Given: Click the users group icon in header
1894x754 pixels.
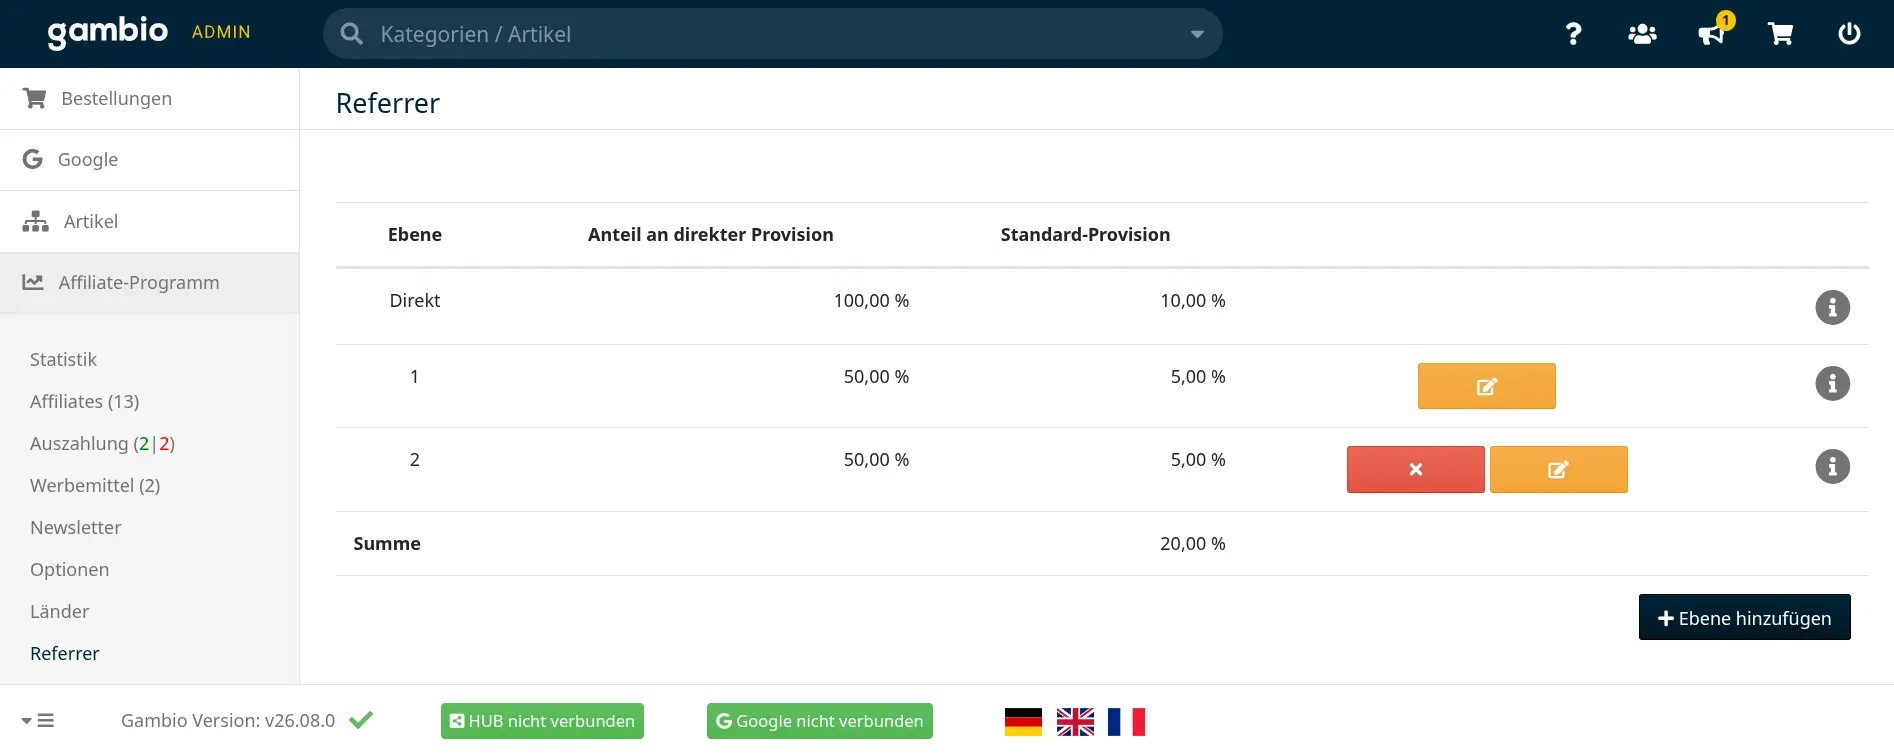Looking at the screenshot, I should pos(1642,34).
